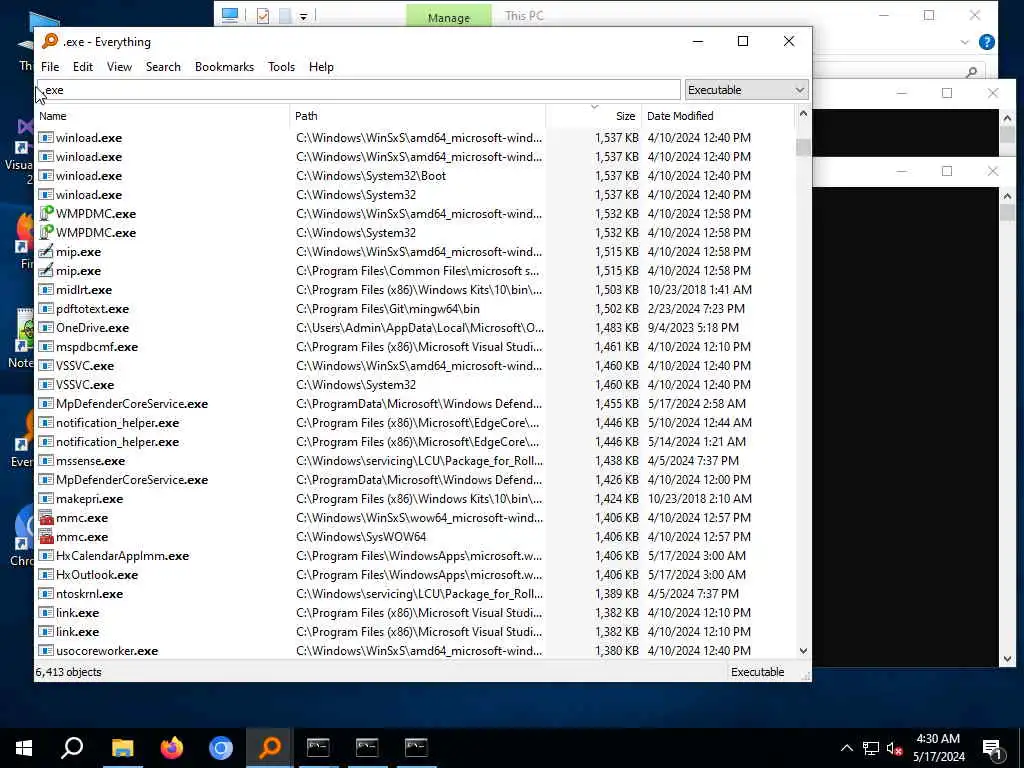Open File Explorer from taskbar
Screen dimensions: 1024x768
point(122,748)
